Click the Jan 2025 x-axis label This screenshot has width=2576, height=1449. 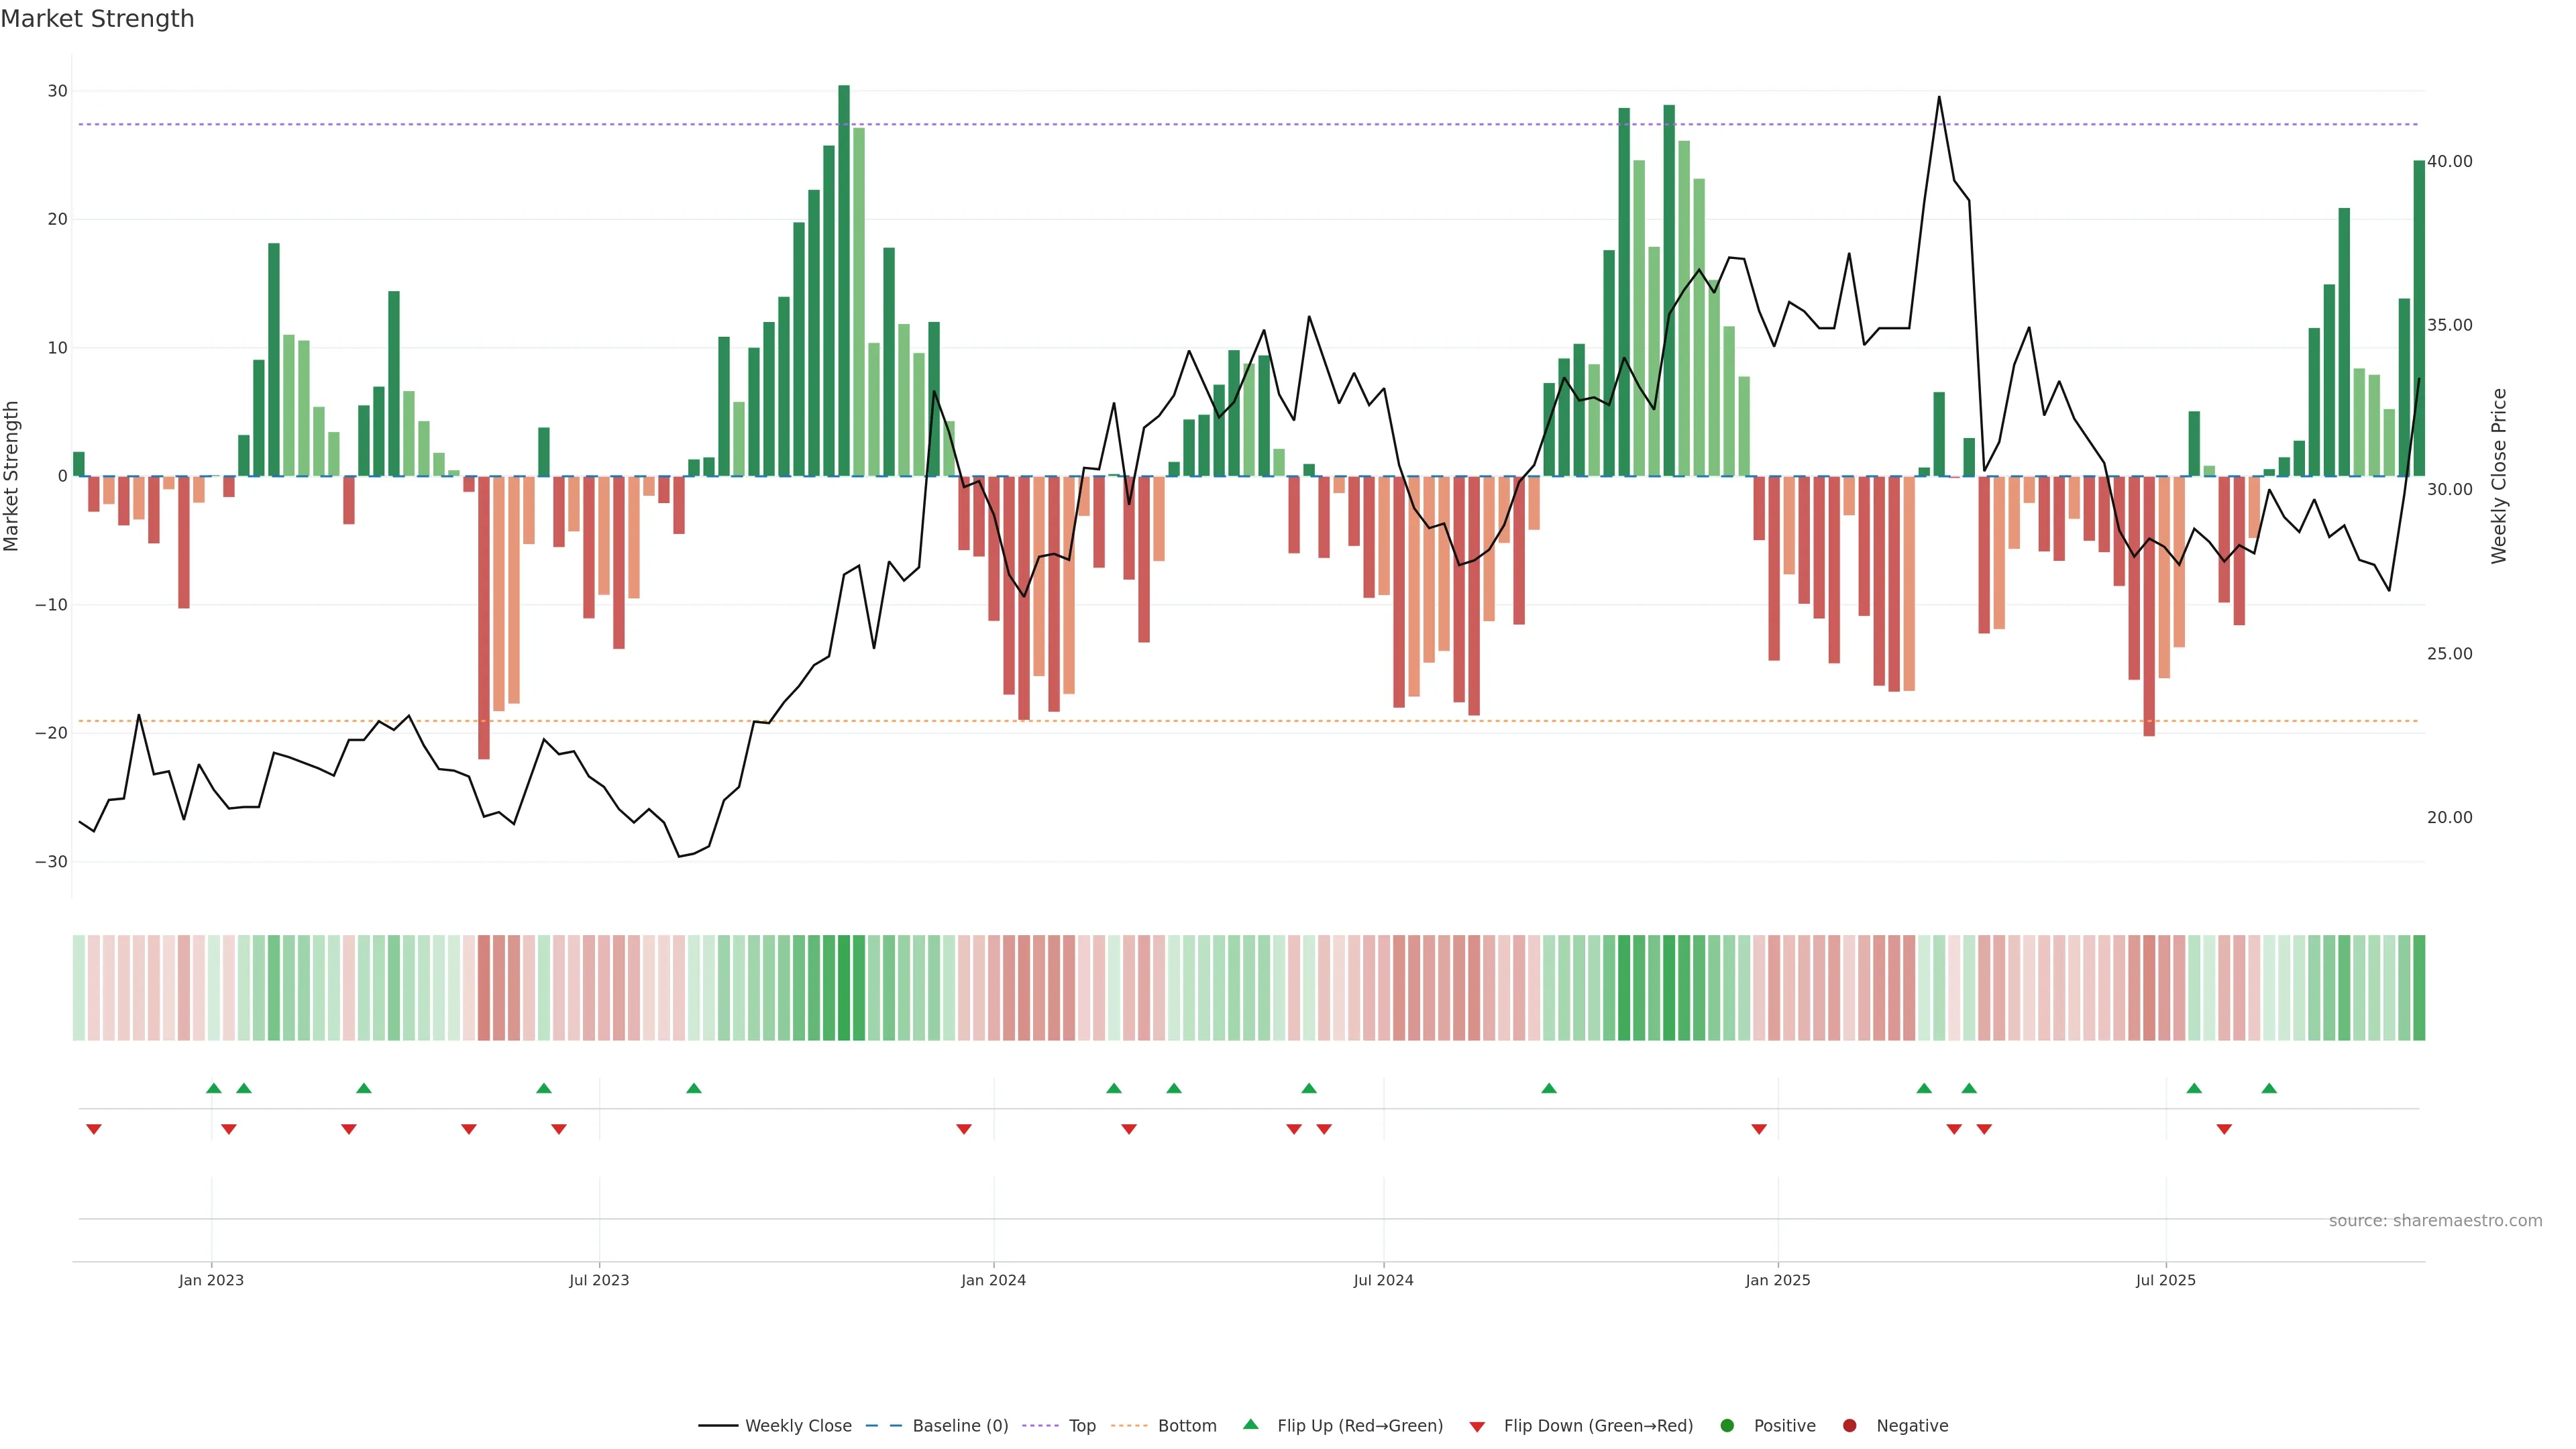[1777, 1280]
